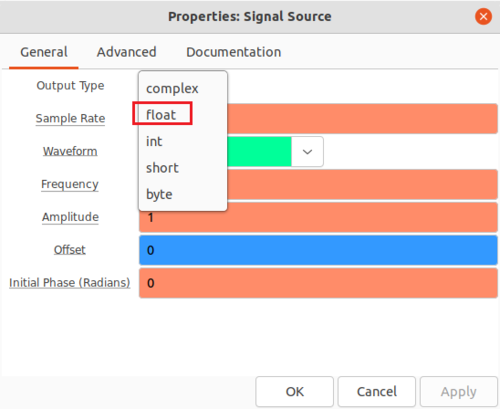Image resolution: width=500 pixels, height=409 pixels.
Task: Edit the Amplitude field showing 1
Action: pos(318,217)
